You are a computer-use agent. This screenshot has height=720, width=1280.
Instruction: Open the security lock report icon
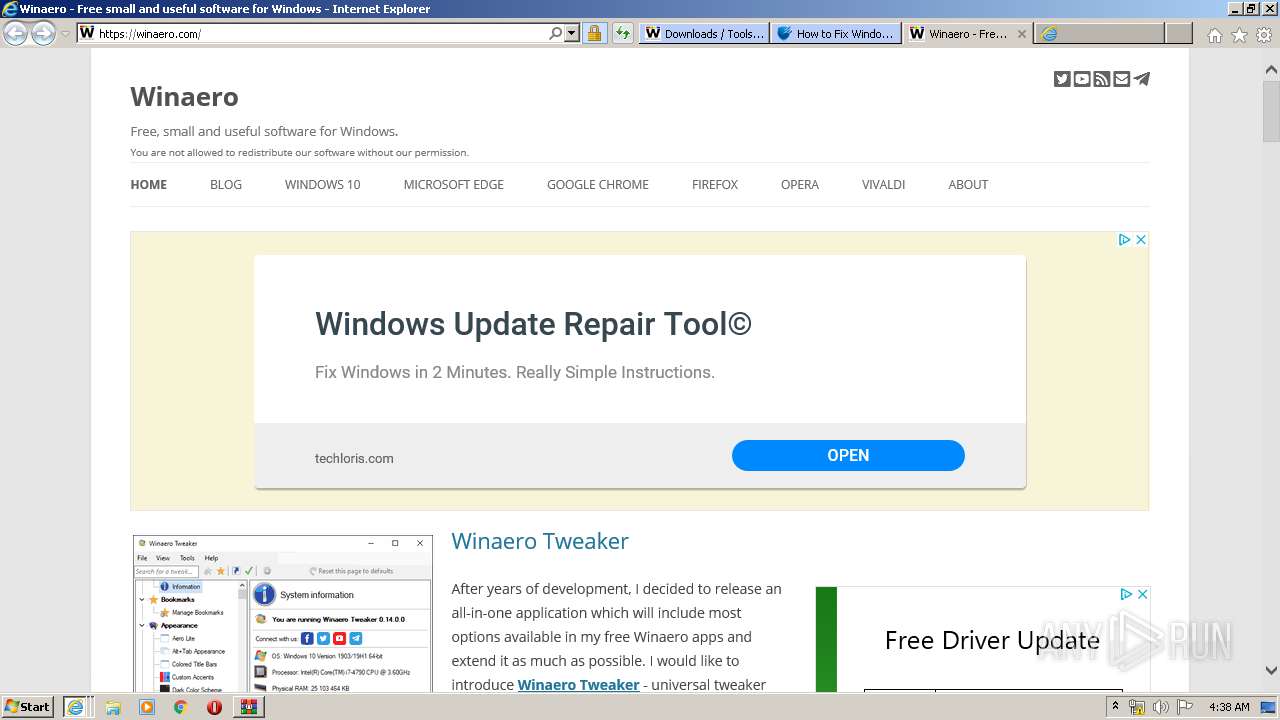[594, 33]
